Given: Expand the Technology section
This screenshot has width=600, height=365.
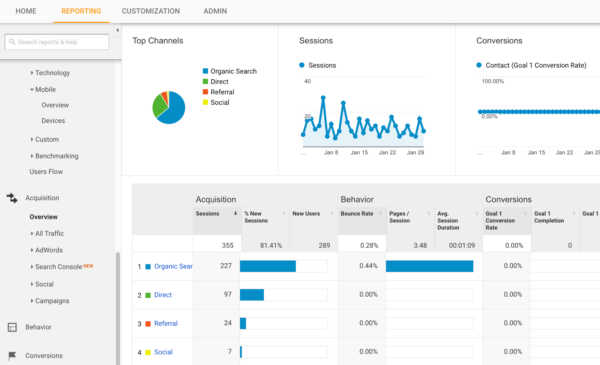Looking at the screenshot, I should [52, 73].
